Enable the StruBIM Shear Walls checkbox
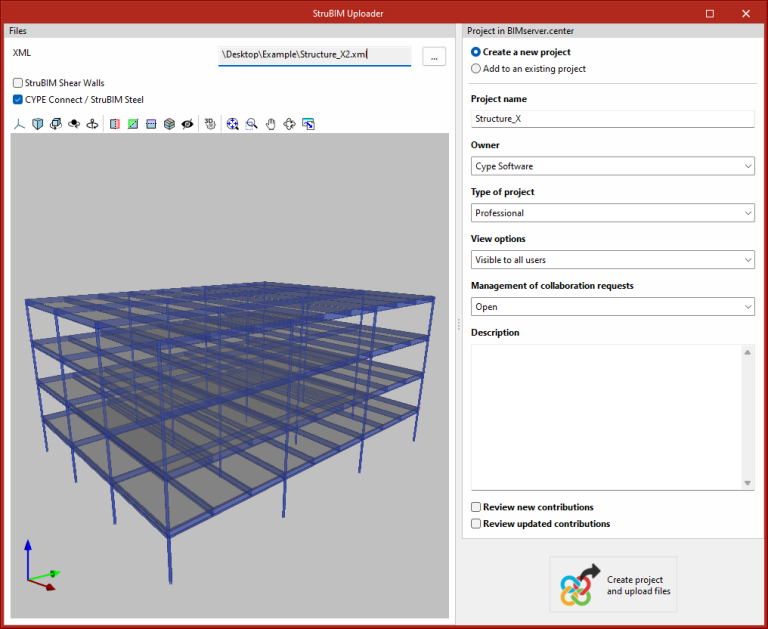768x629 pixels. pyautogui.click(x=18, y=83)
